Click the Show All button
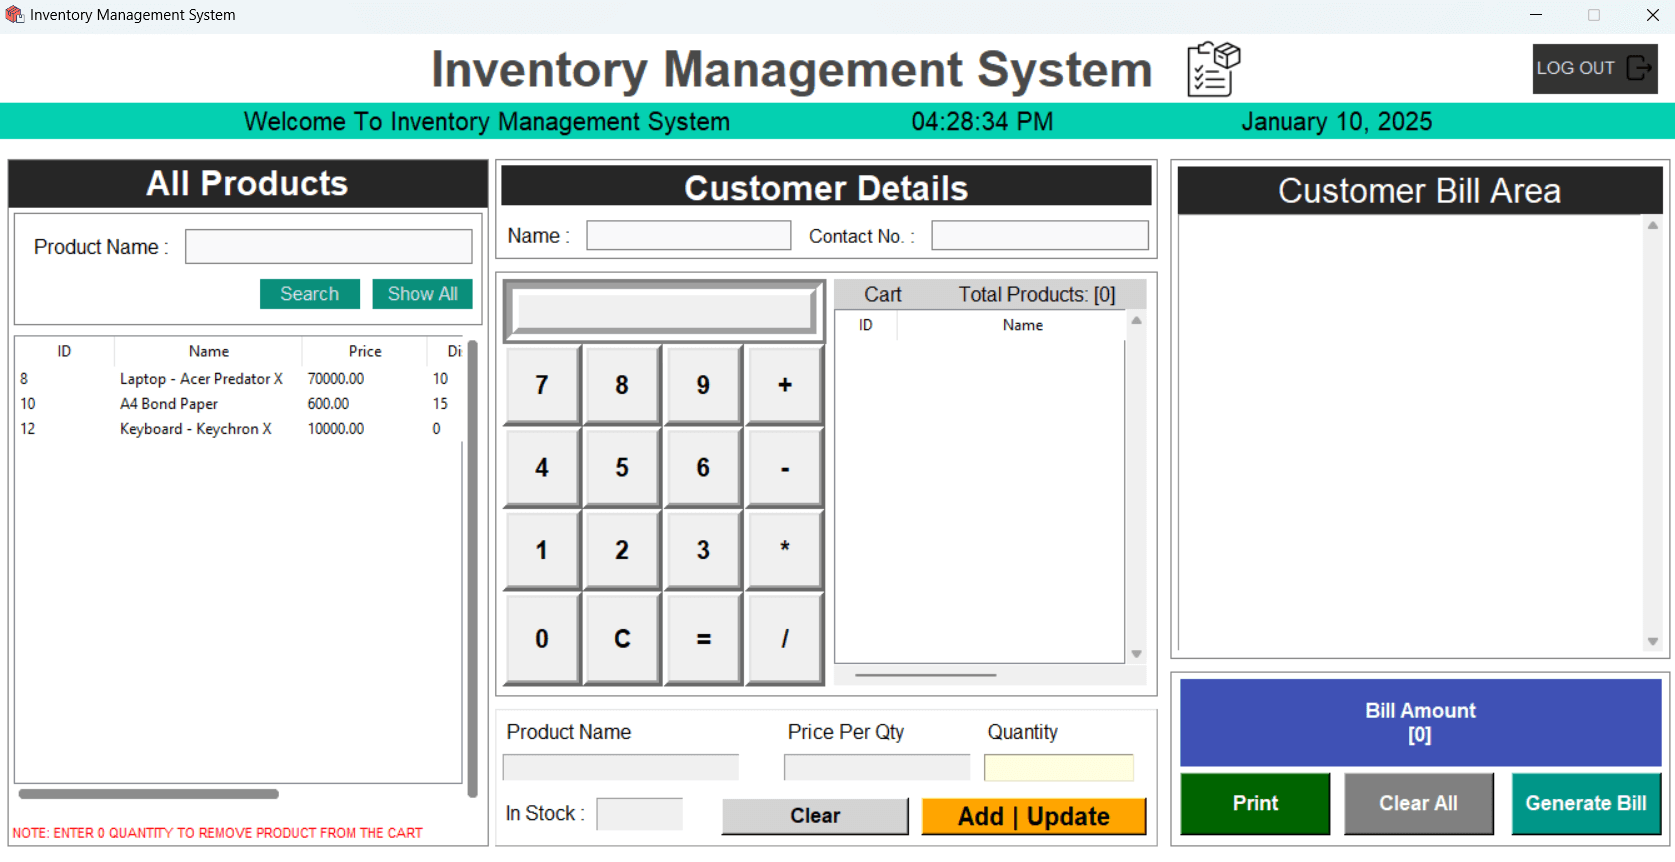 pyautogui.click(x=422, y=294)
